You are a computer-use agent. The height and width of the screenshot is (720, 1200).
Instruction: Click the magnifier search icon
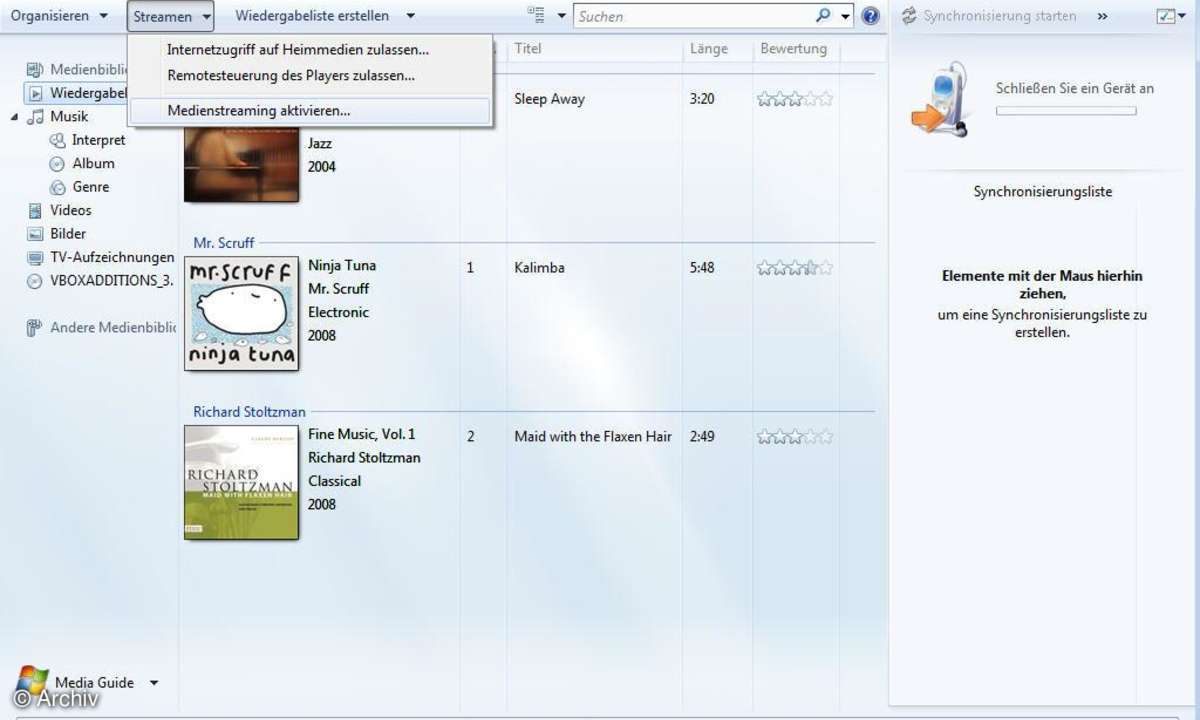pos(823,16)
